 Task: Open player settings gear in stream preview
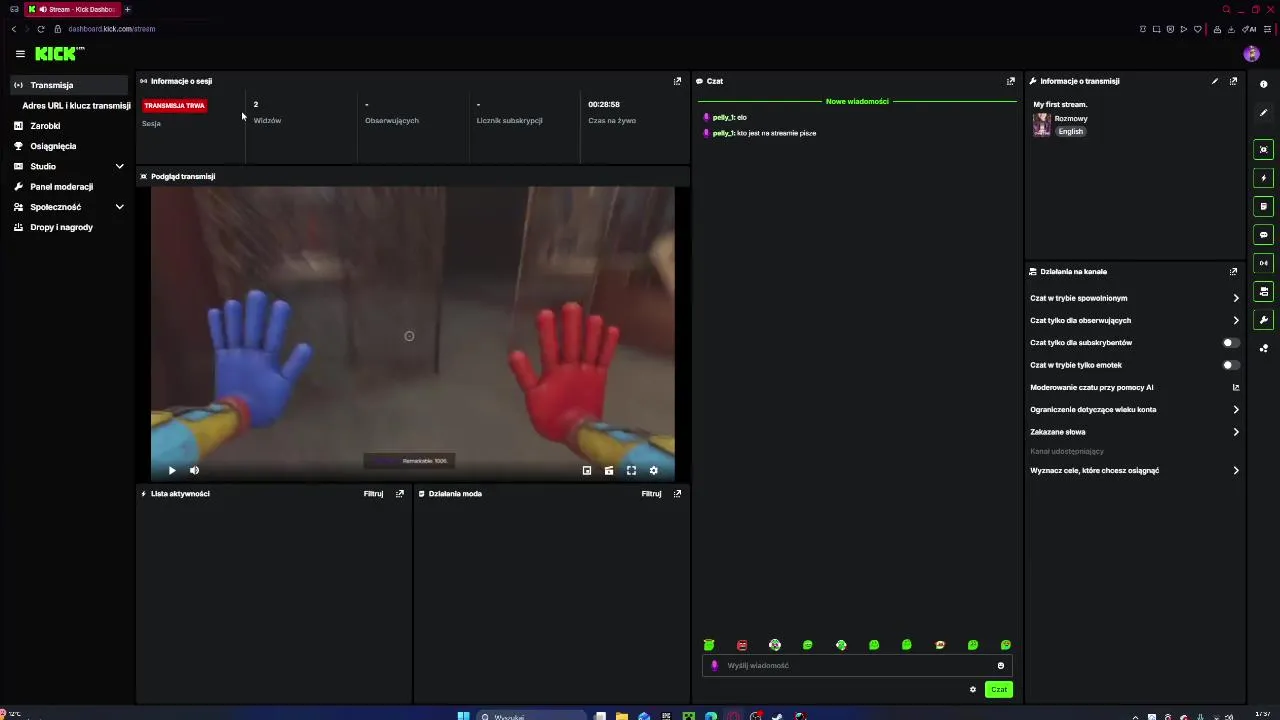(x=653, y=470)
